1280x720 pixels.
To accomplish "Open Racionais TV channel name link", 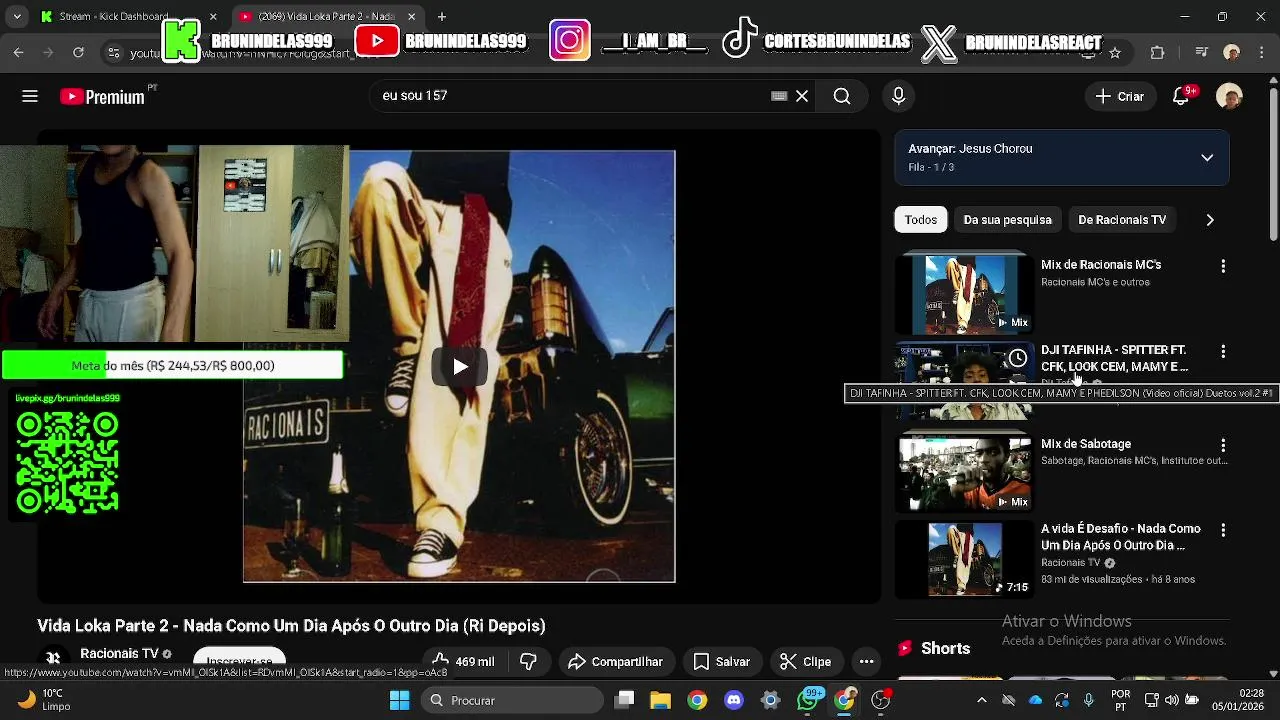I will (119, 653).
